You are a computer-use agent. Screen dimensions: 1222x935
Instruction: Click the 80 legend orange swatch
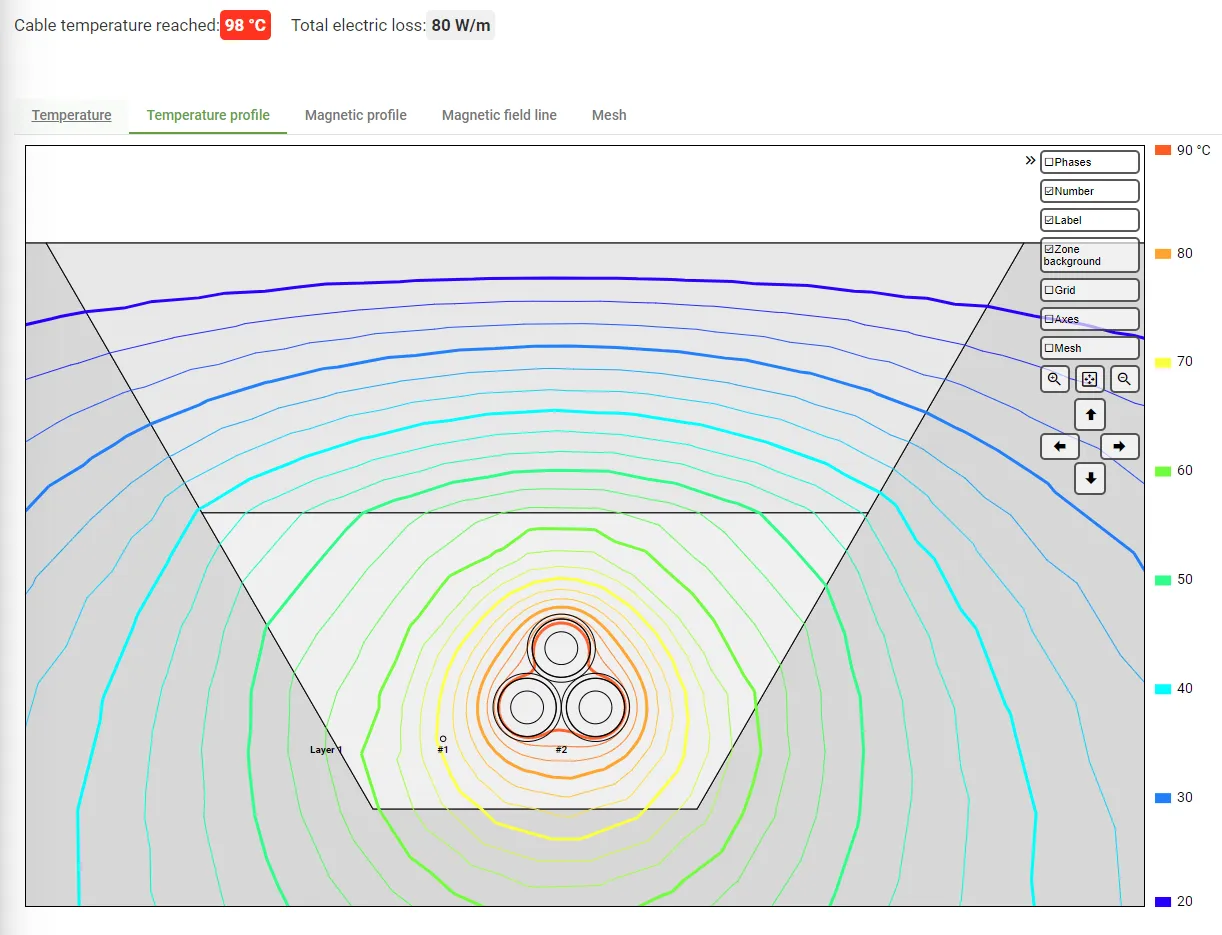[1163, 254]
